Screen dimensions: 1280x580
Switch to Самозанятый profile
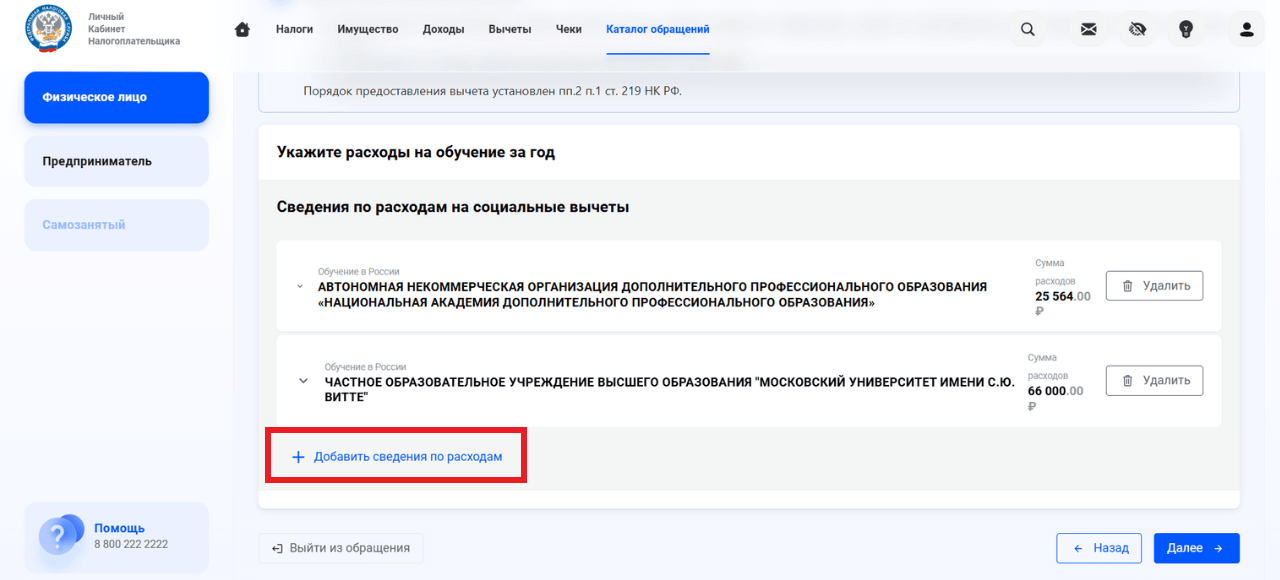(x=116, y=225)
